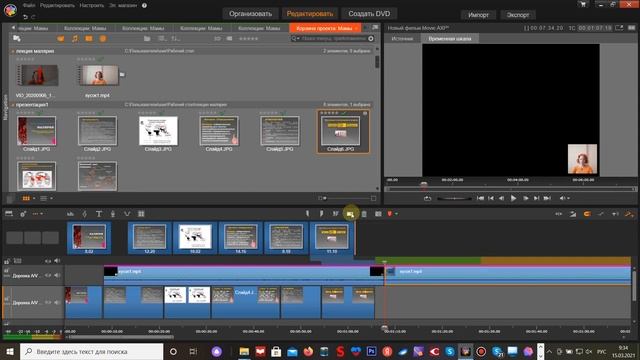Open thumbnails view options arrow

(34, 198)
